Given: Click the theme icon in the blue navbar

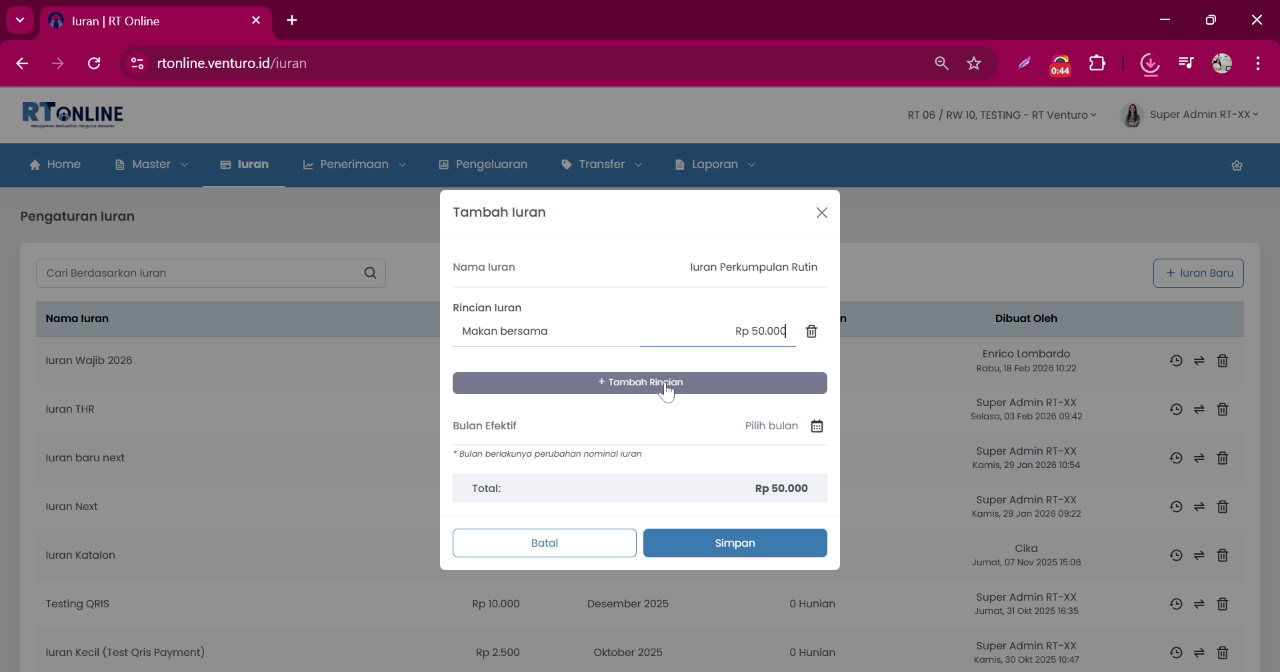Looking at the screenshot, I should tap(1237, 165).
